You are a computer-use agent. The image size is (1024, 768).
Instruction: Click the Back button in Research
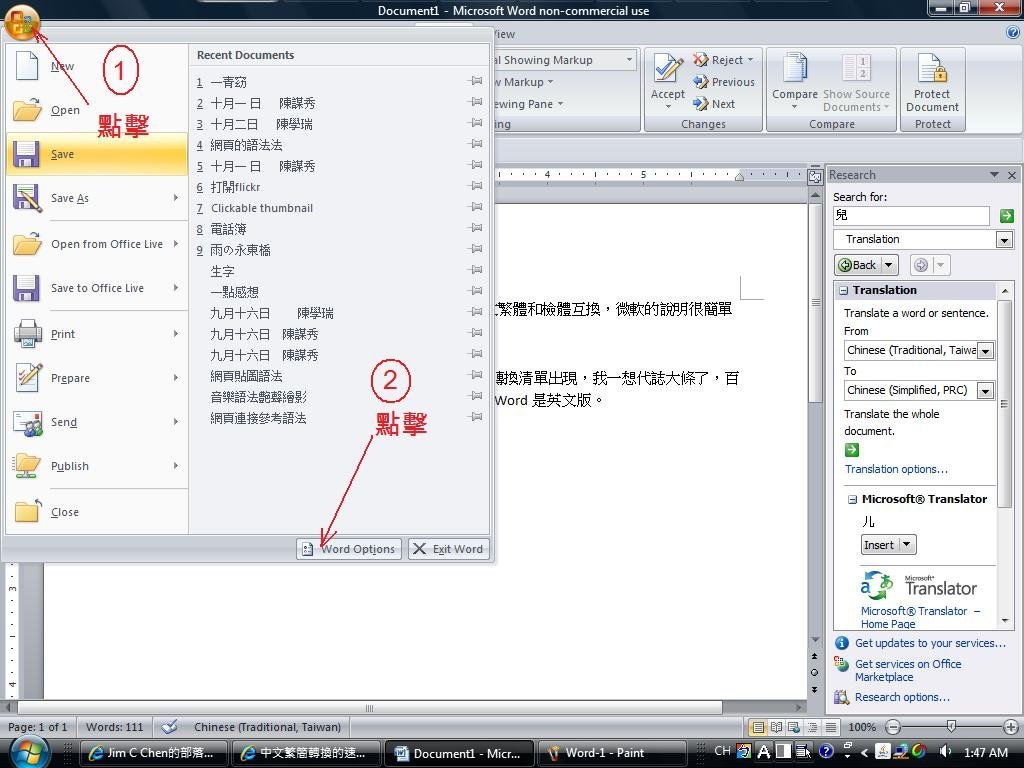point(858,264)
